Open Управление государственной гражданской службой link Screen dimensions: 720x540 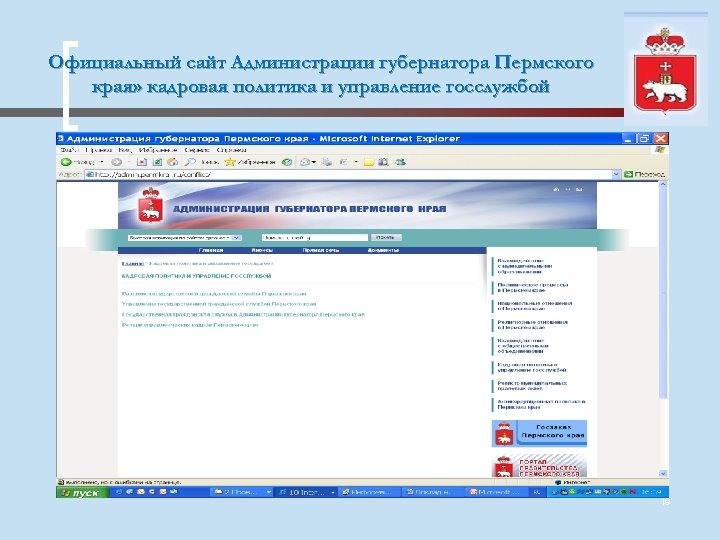coord(219,304)
